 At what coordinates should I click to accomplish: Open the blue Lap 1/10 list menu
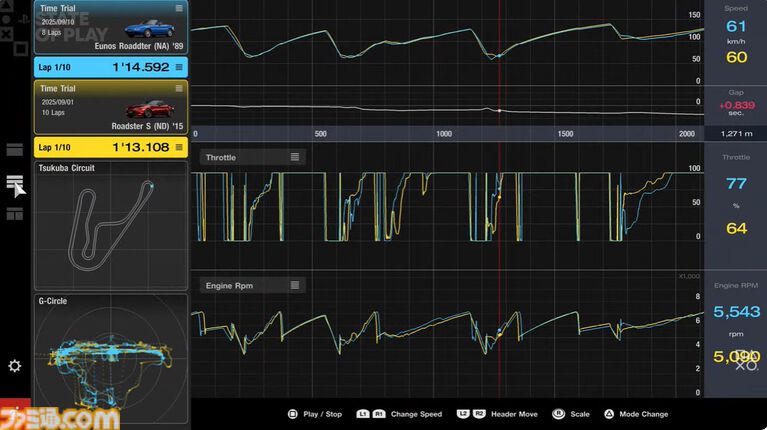point(179,67)
